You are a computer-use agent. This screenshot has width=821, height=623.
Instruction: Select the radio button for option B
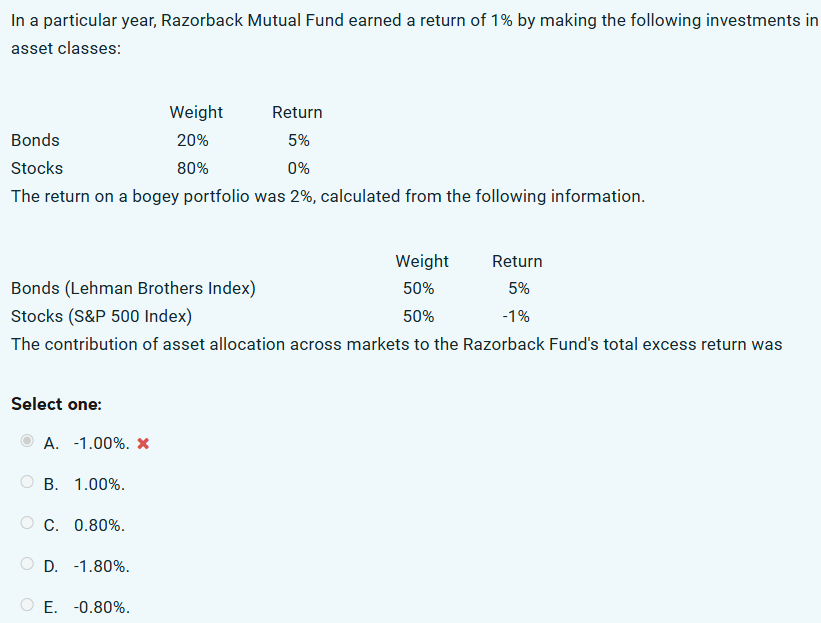coord(27,481)
